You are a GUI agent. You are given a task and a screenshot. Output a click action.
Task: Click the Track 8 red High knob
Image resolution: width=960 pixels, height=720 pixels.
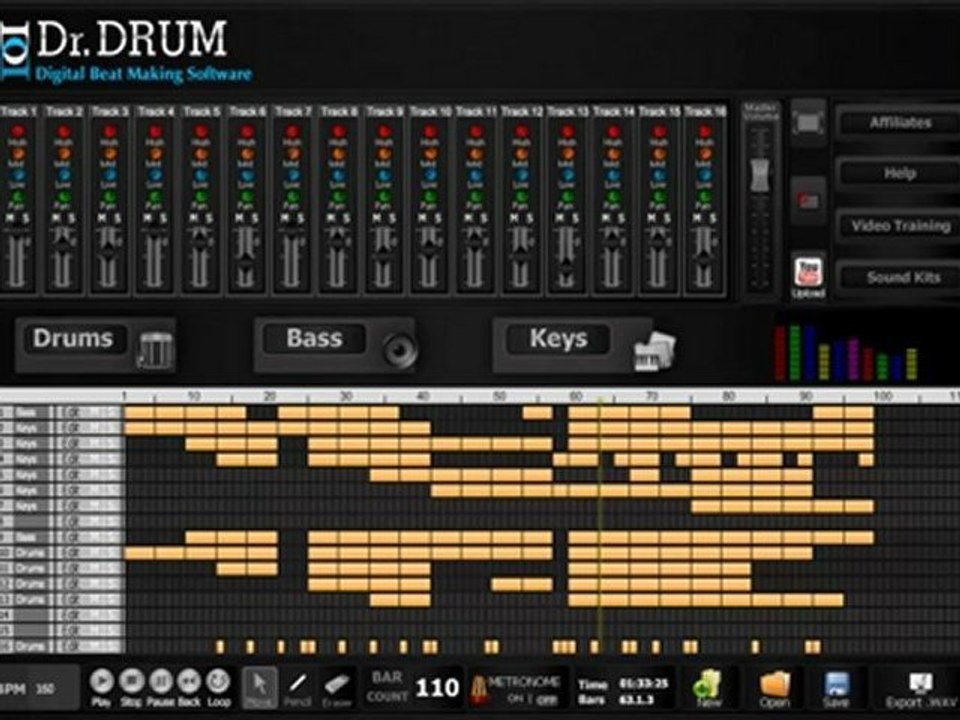tap(339, 132)
